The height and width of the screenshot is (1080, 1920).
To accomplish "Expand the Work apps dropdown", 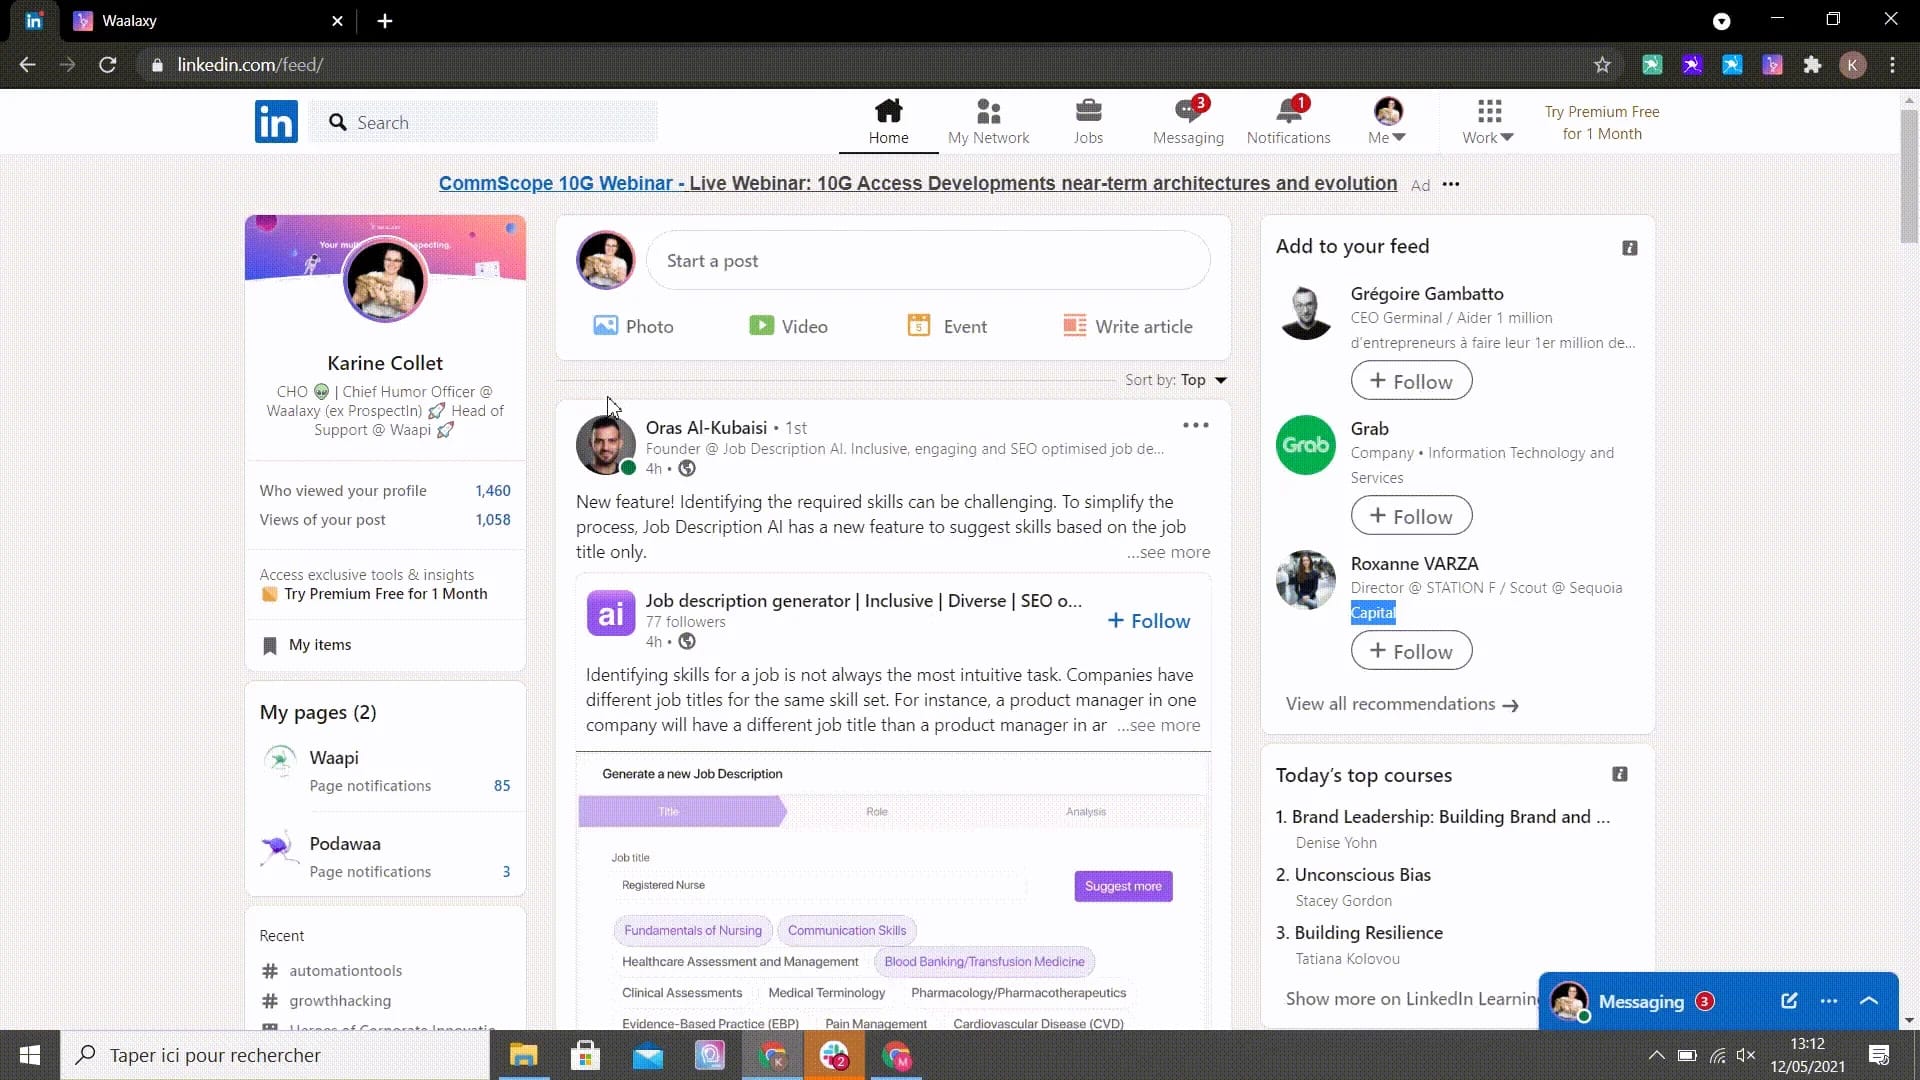I will (x=1488, y=122).
